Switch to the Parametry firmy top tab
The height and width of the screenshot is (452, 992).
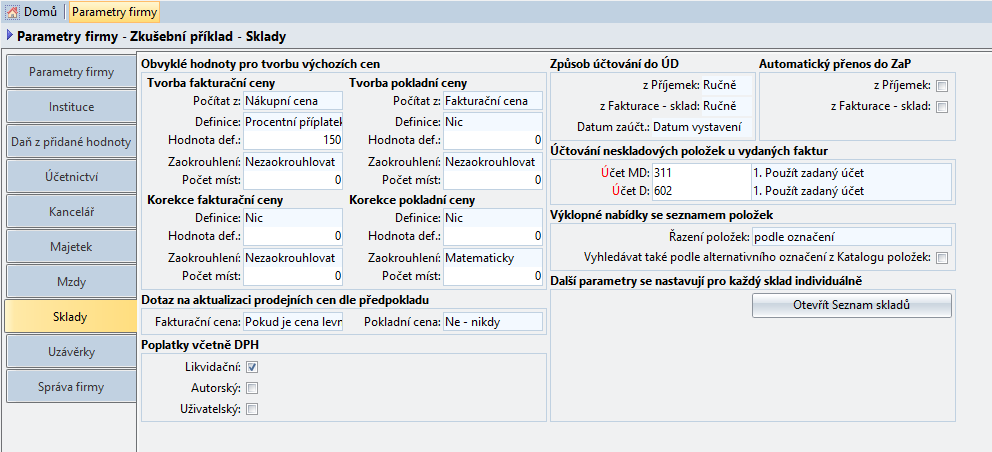coord(113,12)
